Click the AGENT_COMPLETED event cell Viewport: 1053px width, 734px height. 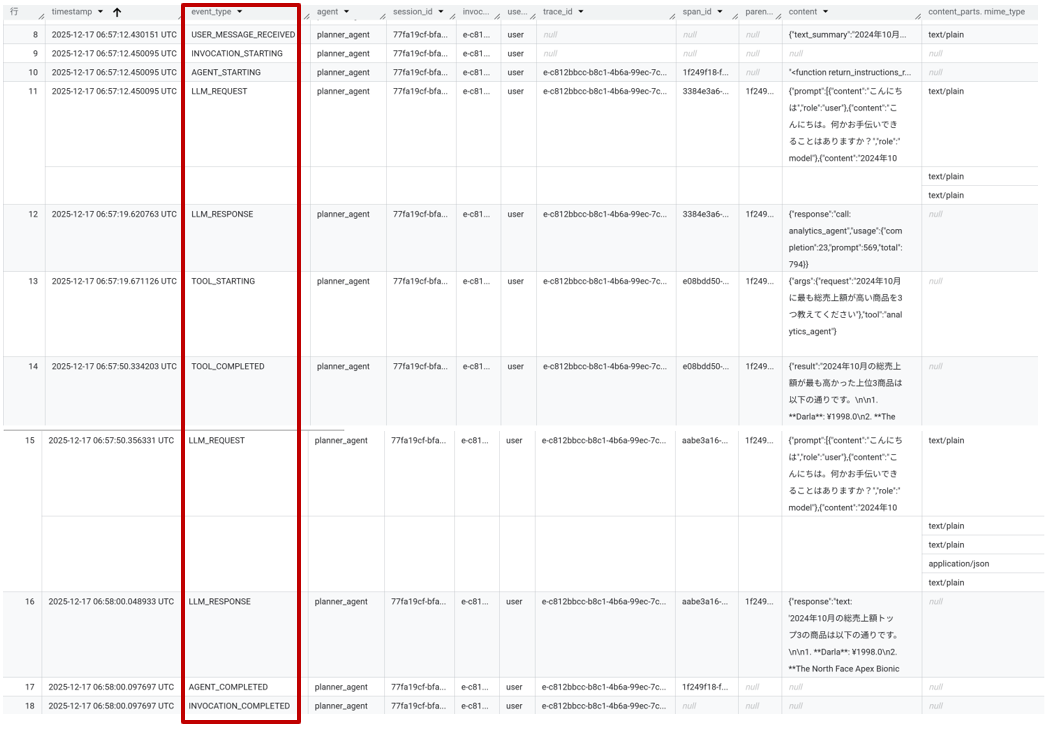pyautogui.click(x=228, y=688)
